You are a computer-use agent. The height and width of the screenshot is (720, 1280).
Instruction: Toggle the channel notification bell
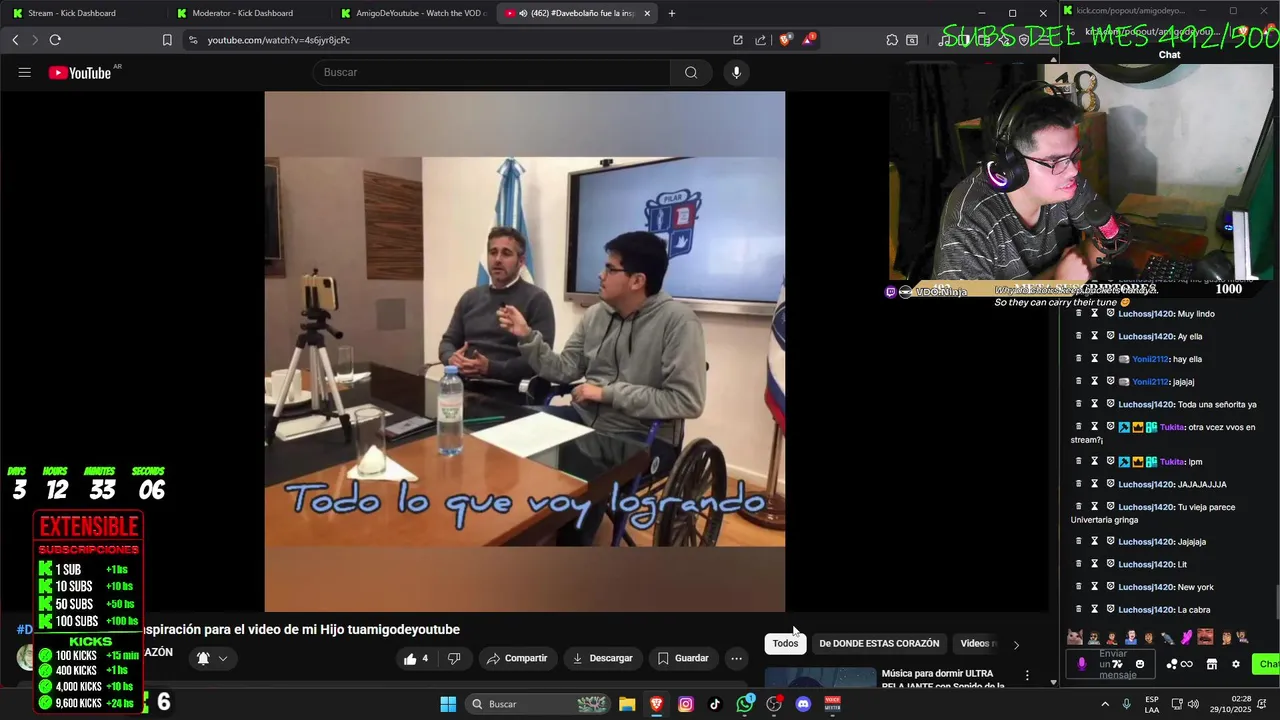pos(203,658)
